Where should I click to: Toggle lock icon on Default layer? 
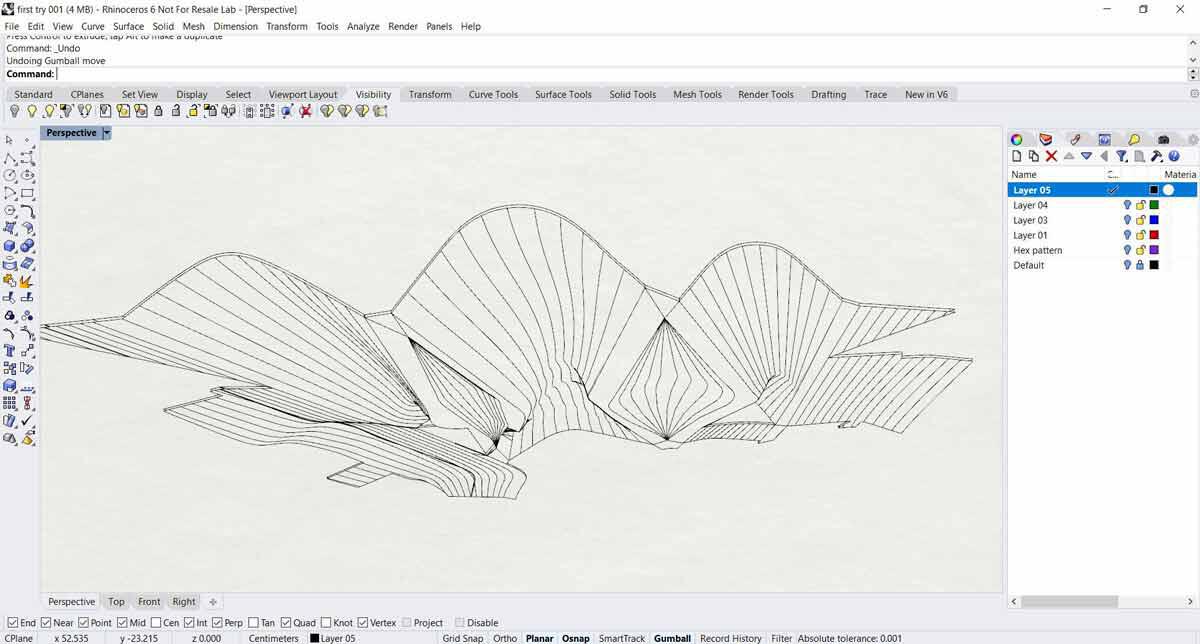point(1140,265)
